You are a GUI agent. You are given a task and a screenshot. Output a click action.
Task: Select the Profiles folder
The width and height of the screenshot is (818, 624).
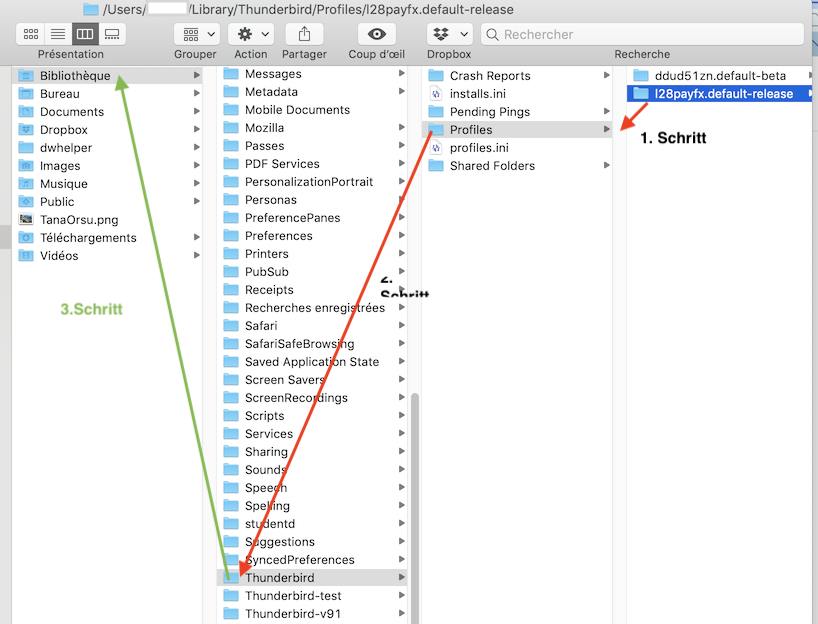[516, 130]
